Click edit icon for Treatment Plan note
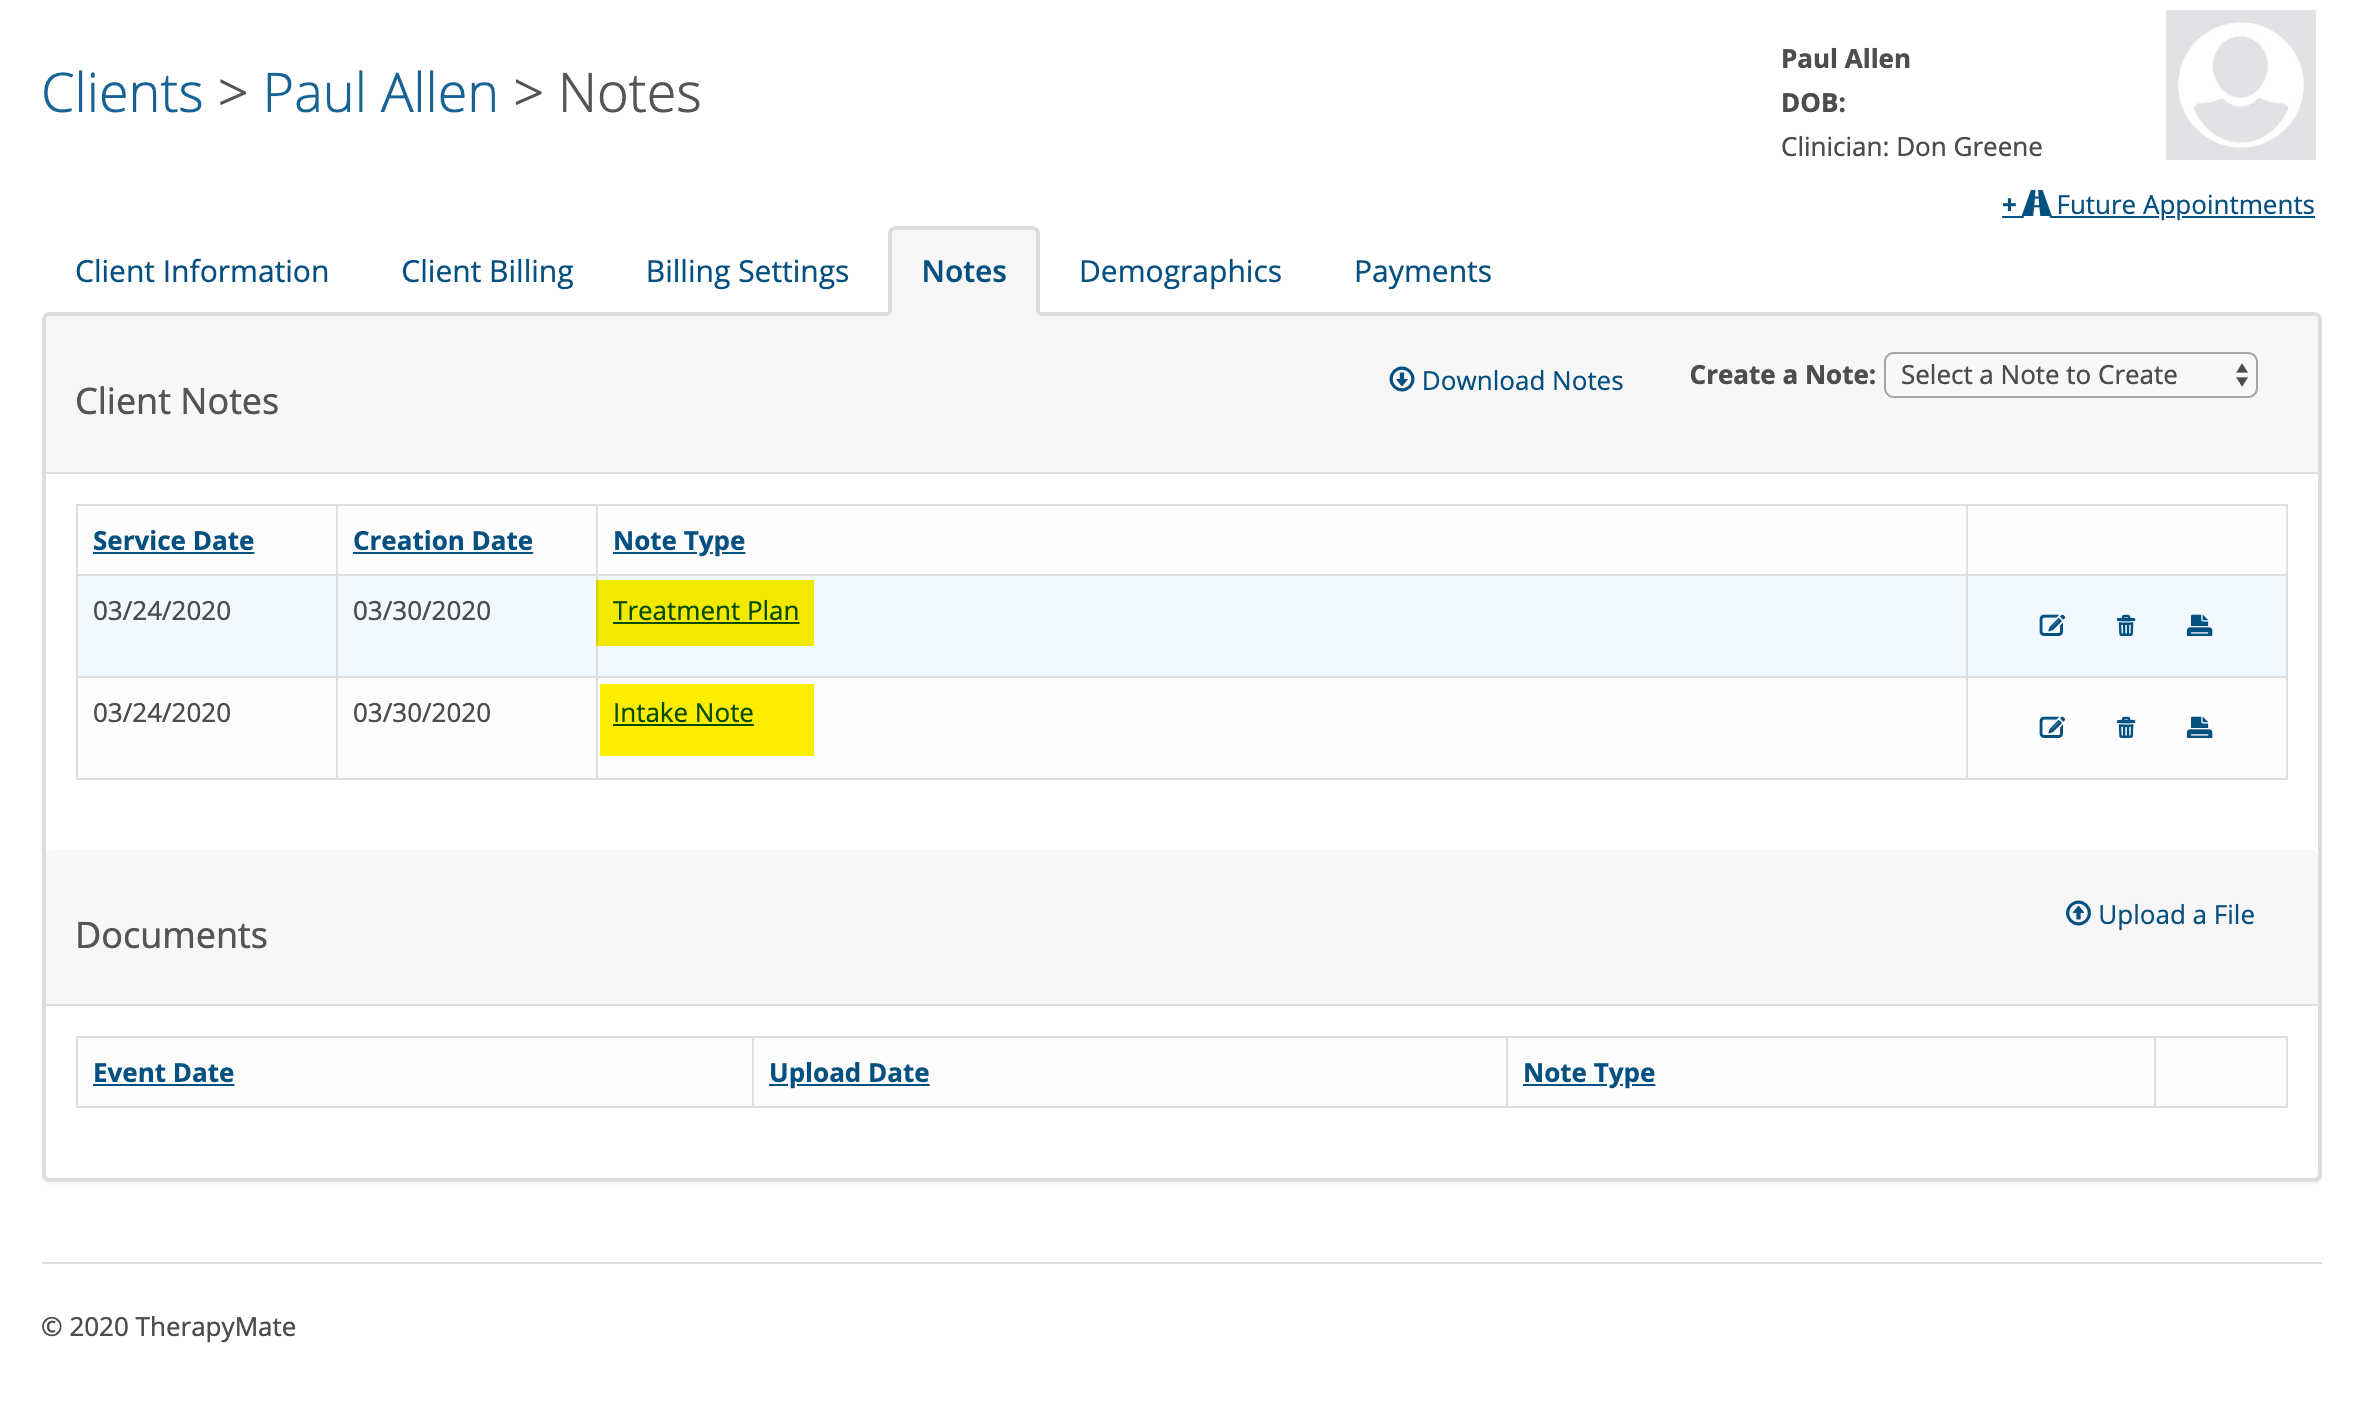The width and height of the screenshot is (2354, 1406). [x=2051, y=626]
